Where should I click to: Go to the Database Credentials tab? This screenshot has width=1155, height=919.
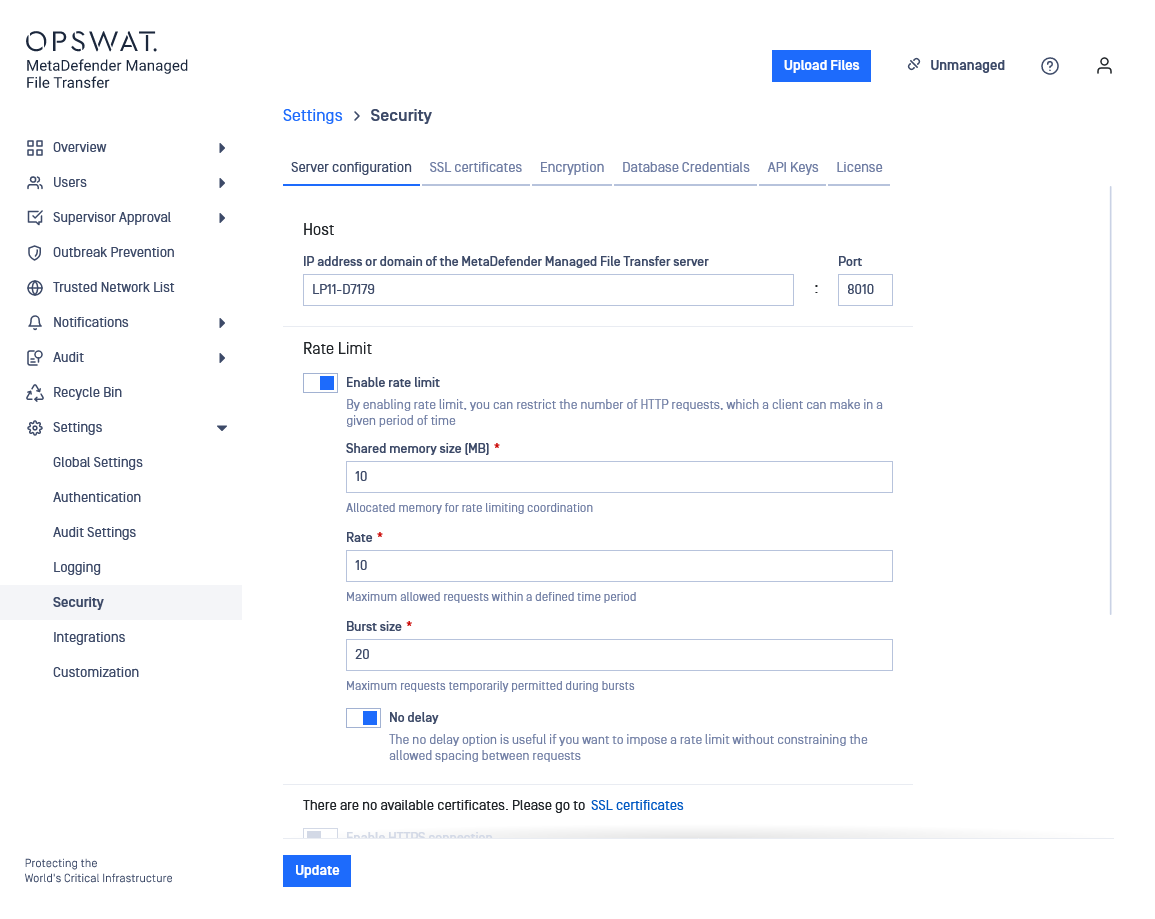[686, 168]
